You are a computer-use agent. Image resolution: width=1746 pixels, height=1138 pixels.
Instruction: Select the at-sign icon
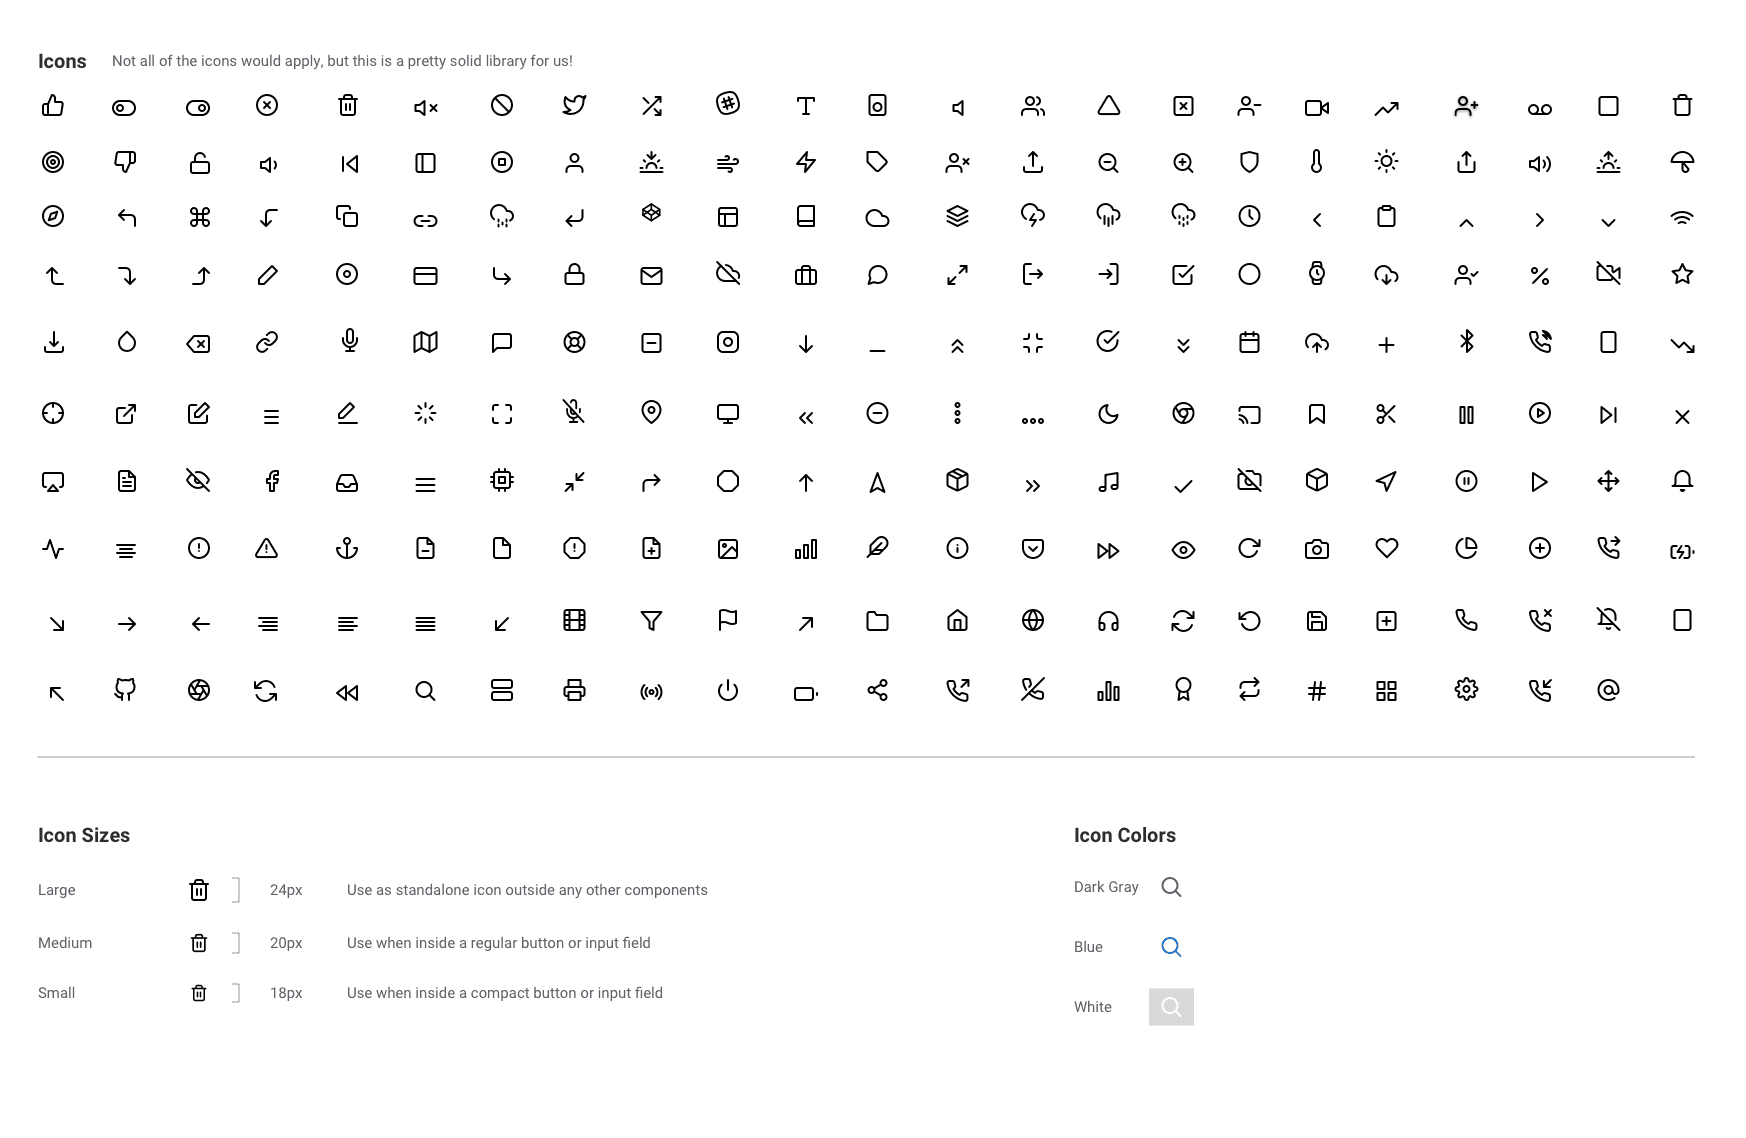point(1608,690)
